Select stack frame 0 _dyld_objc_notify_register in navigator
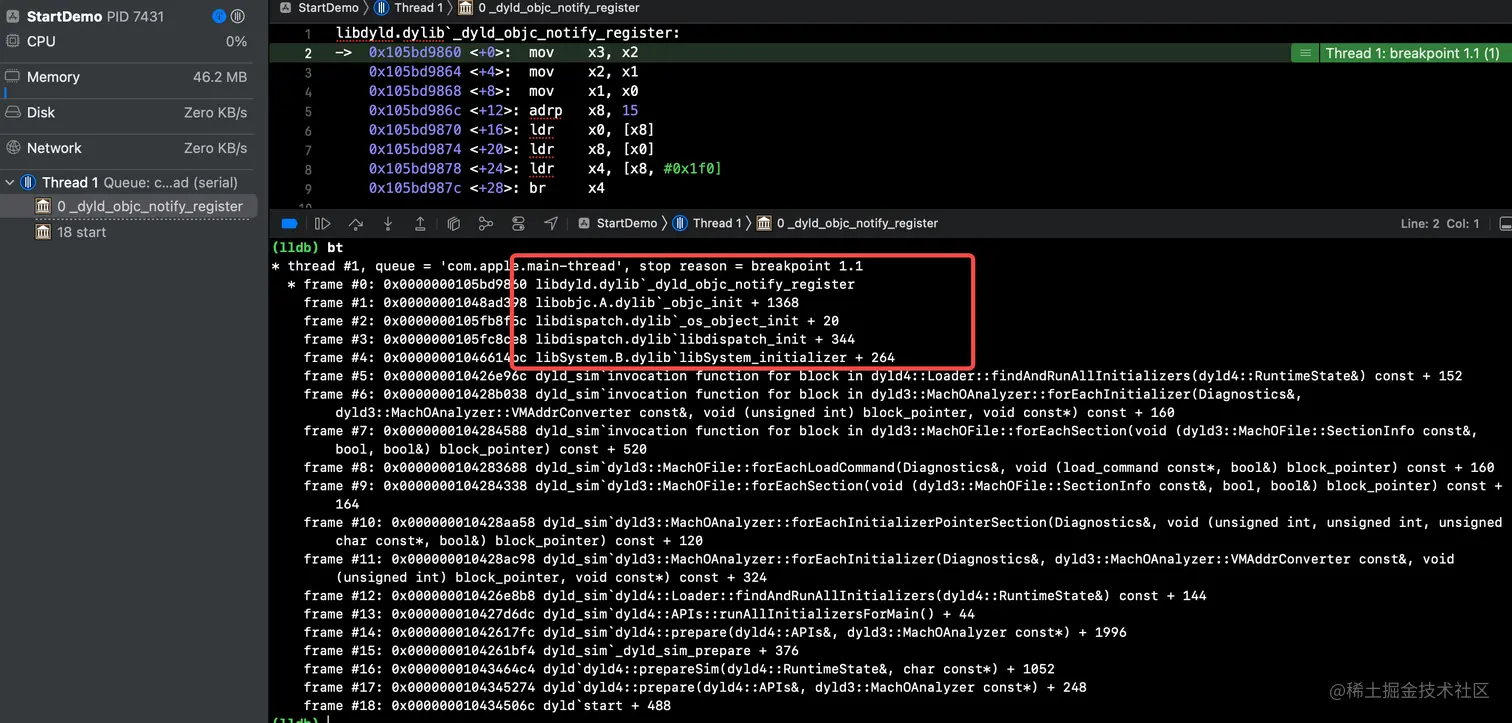1512x723 pixels. pyautogui.click(x=128, y=207)
